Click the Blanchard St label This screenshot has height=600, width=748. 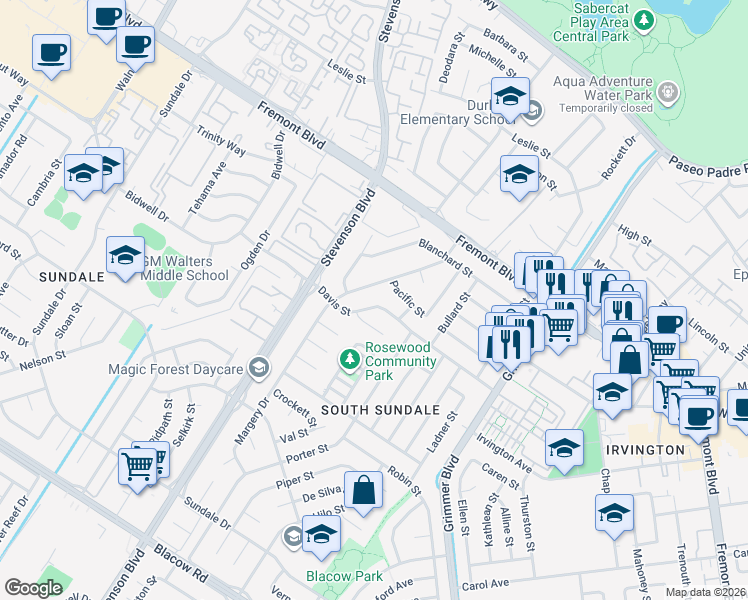(446, 258)
